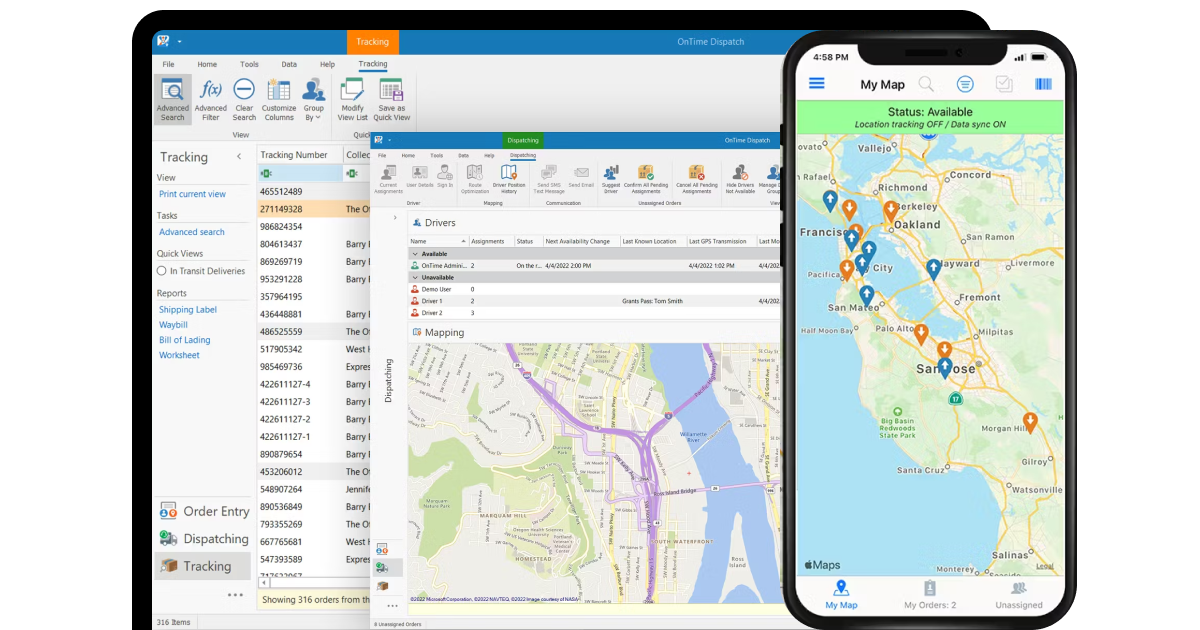Open the Shipping Label report link
1200x630 pixels.
pos(188,310)
